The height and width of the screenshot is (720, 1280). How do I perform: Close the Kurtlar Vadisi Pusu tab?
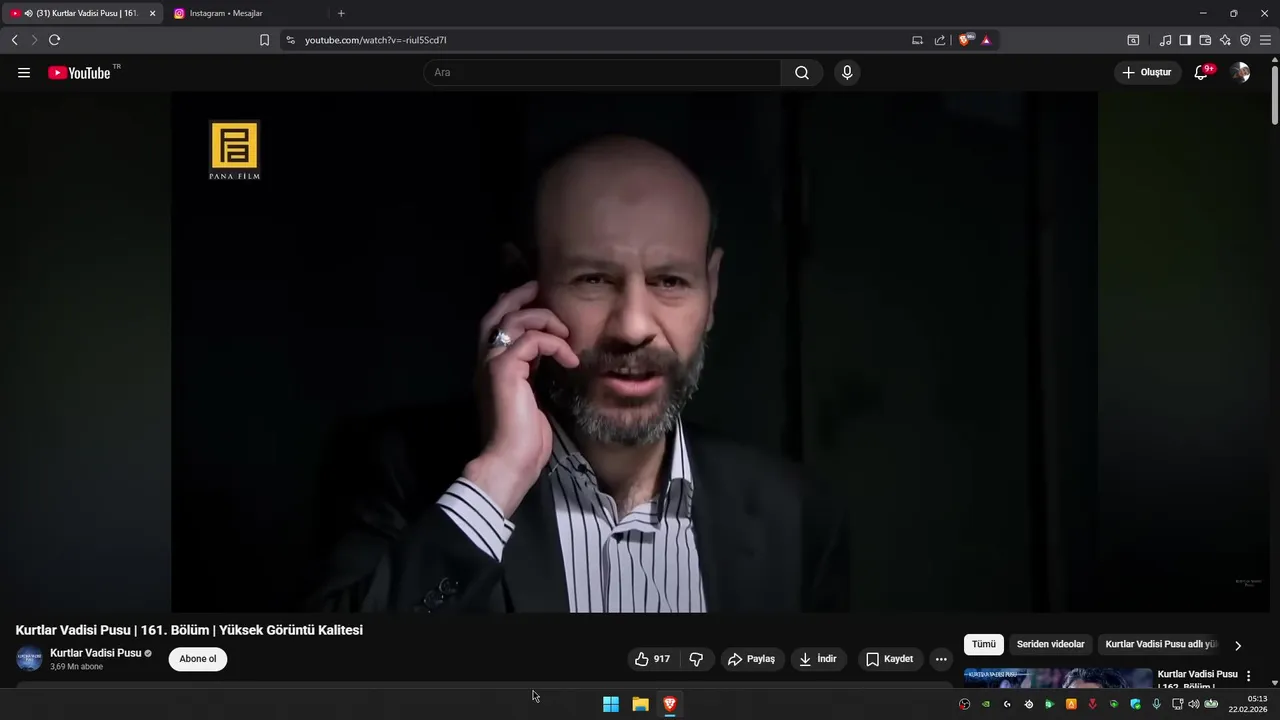coord(153,13)
